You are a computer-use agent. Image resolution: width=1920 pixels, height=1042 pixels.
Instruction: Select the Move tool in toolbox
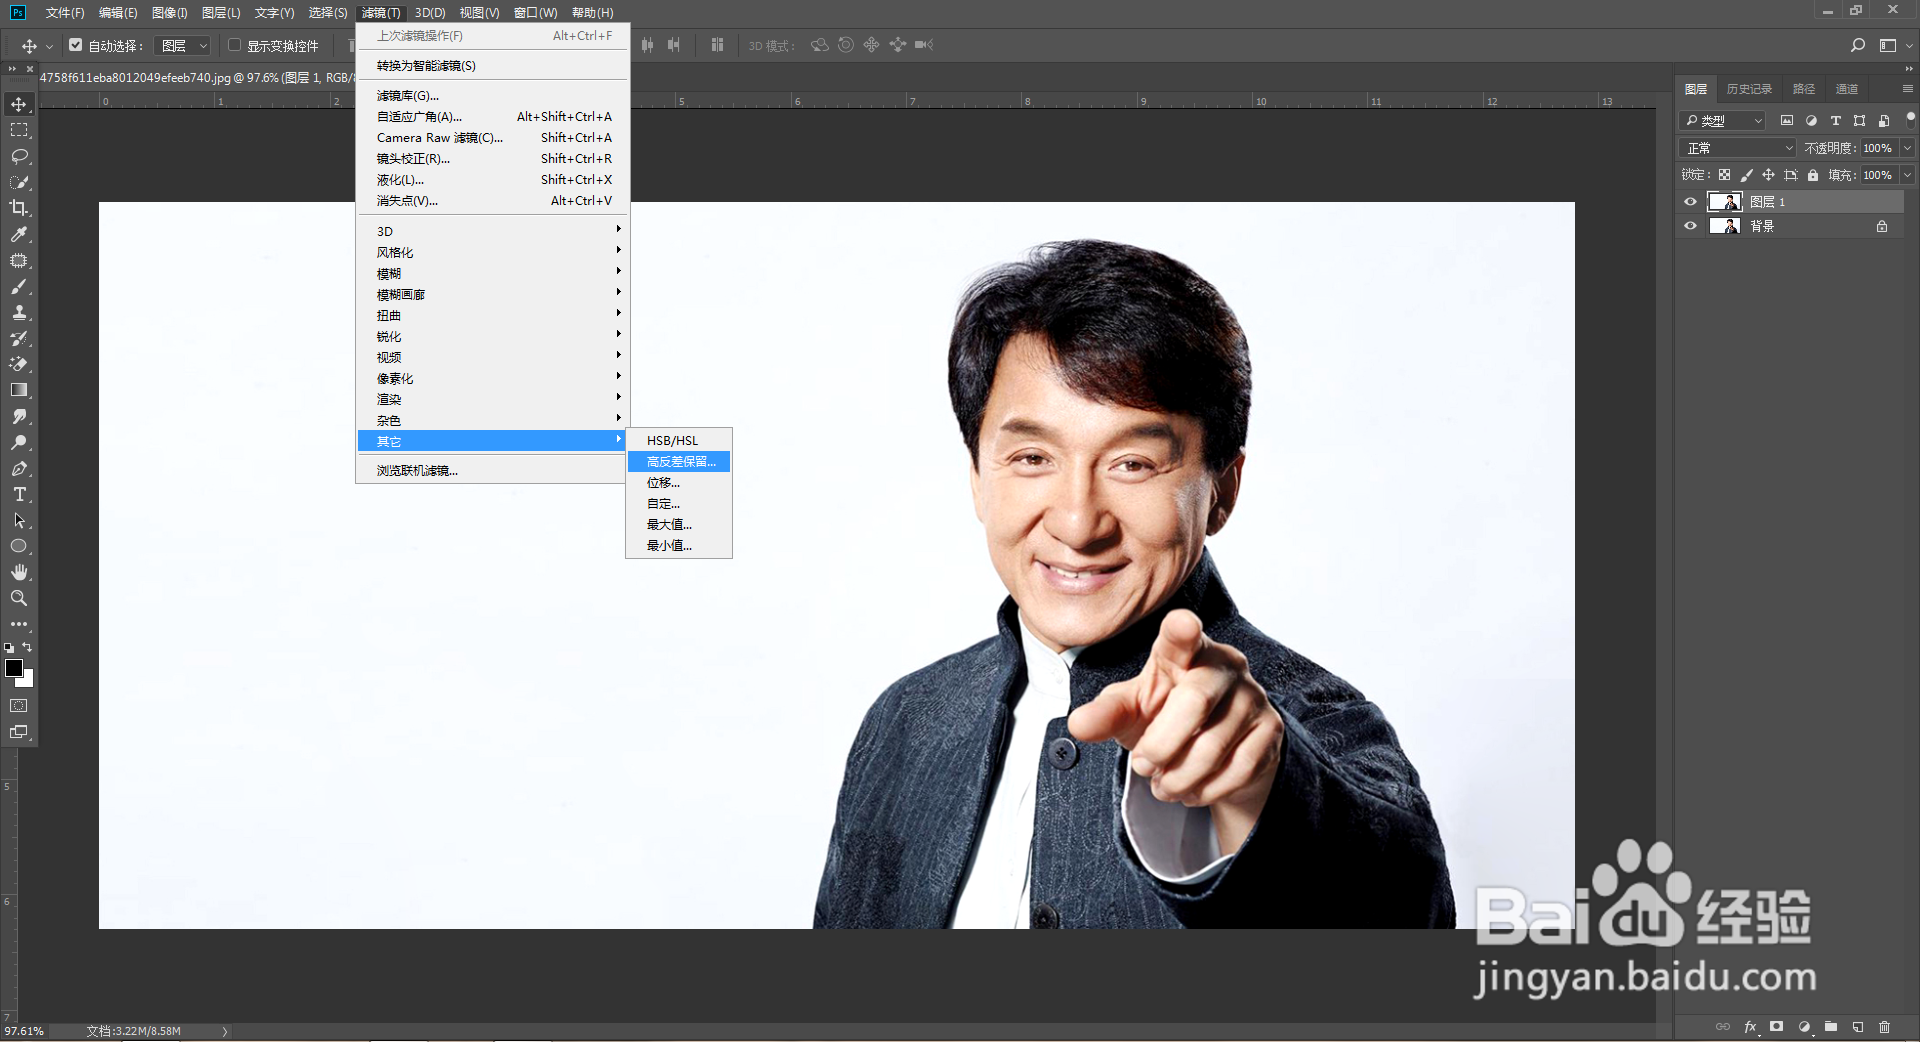pyautogui.click(x=19, y=104)
